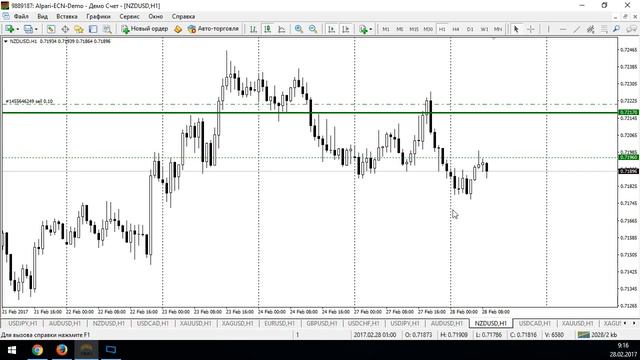Toggle the Navigator panel icon
Viewport: 640px width, 360px height.
[x=79, y=29]
